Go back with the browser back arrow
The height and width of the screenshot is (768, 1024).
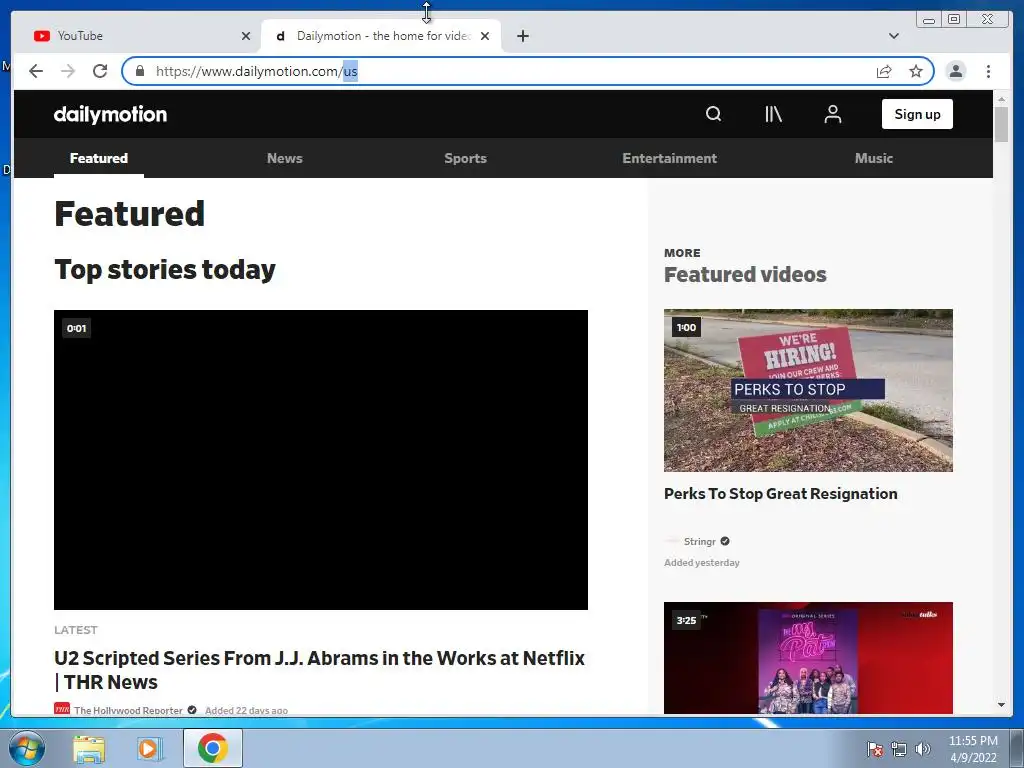(x=36, y=71)
